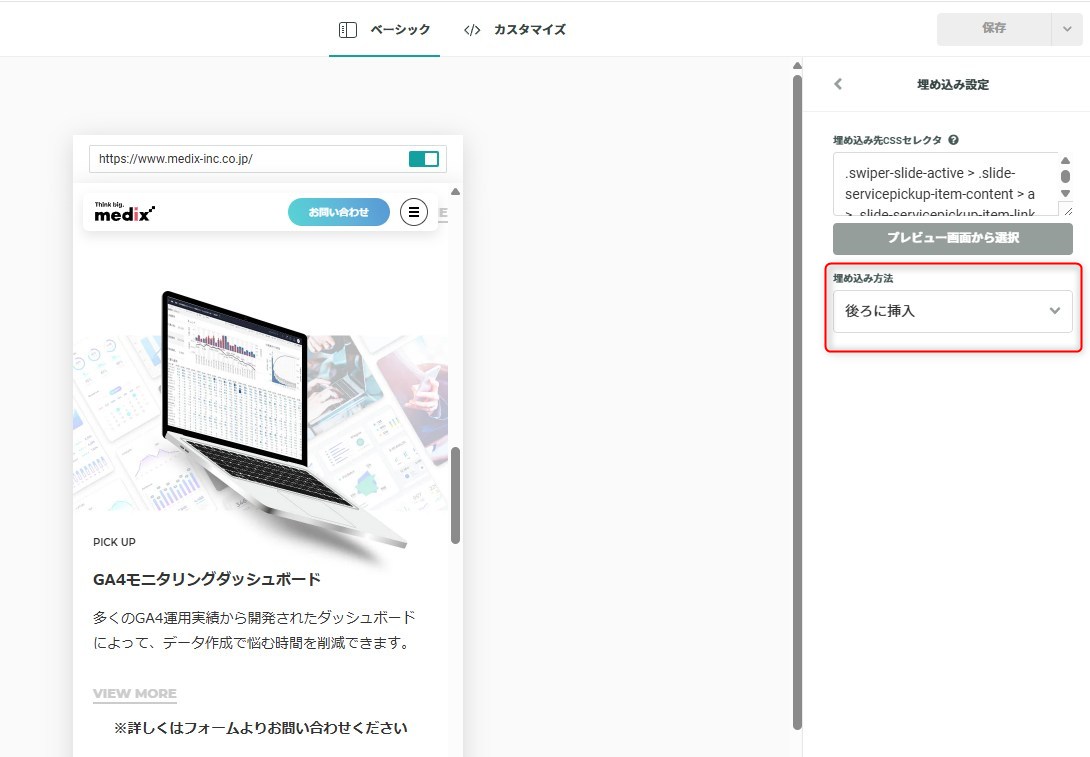Expand the arrow next to 保存 button

1066,30
